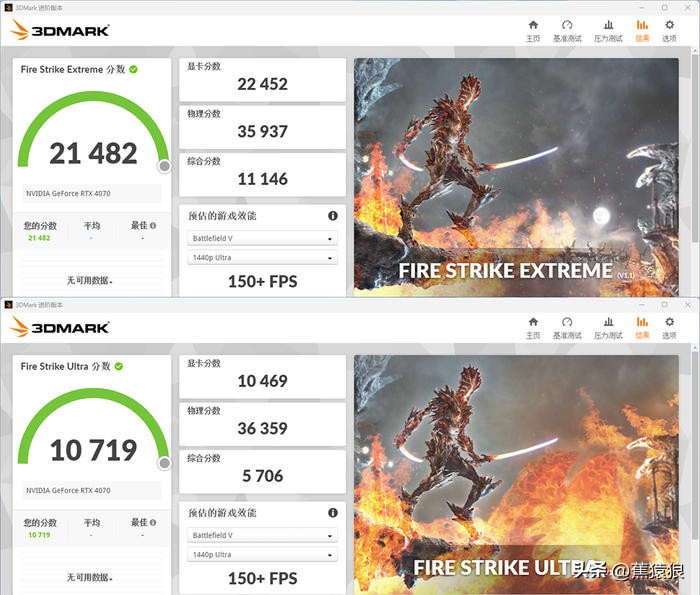Screen dimensions: 700x595
Task: Click the 21 482 score gauge end knob
Action: click(165, 166)
